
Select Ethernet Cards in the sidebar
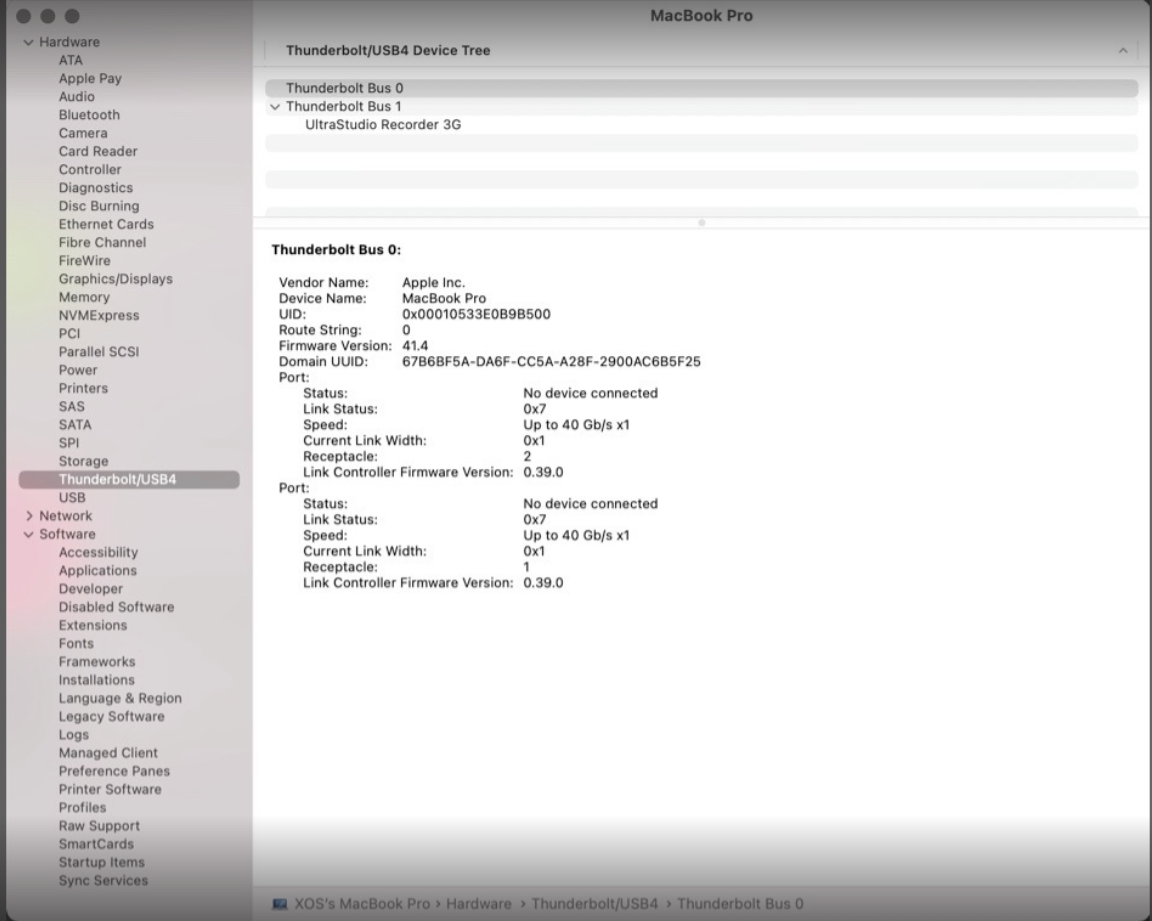(106, 225)
